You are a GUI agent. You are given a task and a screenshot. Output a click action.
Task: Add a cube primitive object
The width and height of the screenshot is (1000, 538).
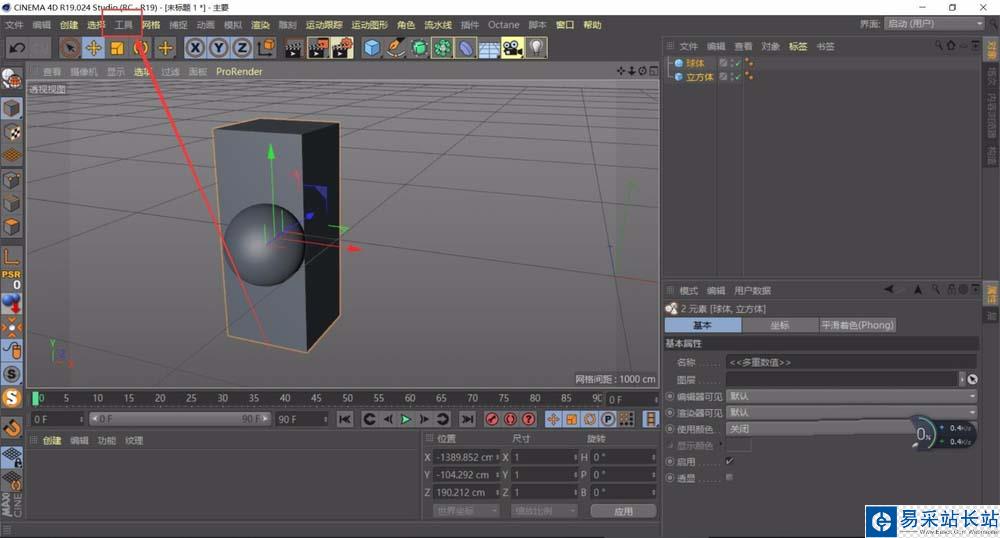pyautogui.click(x=372, y=47)
